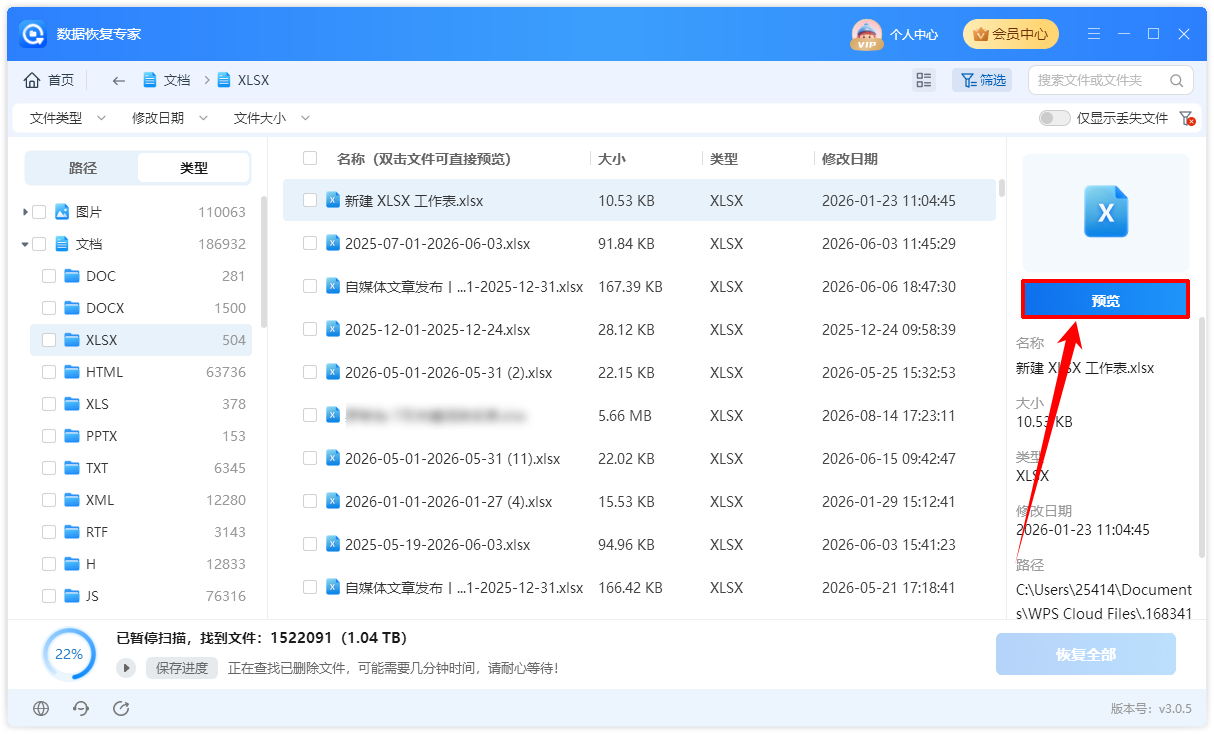Check 2026-05-01-2026-05-31 (2).xlsx checkbox

pyautogui.click(x=310, y=372)
